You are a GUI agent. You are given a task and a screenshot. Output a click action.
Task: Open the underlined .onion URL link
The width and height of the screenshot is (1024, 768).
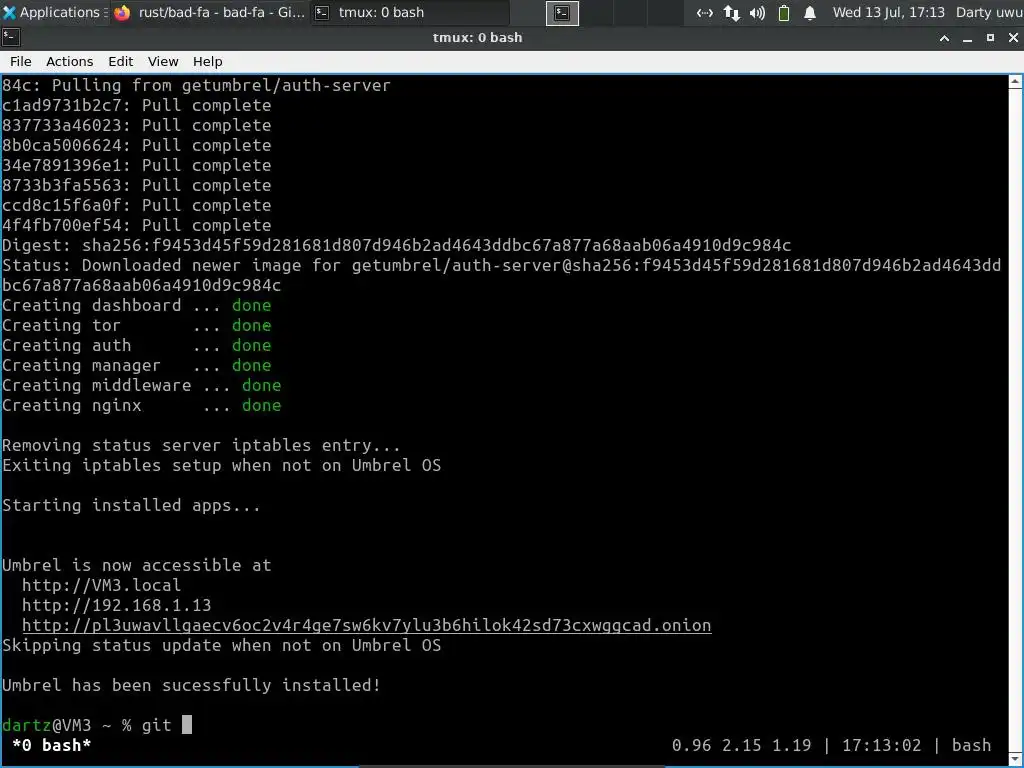[x=366, y=625]
